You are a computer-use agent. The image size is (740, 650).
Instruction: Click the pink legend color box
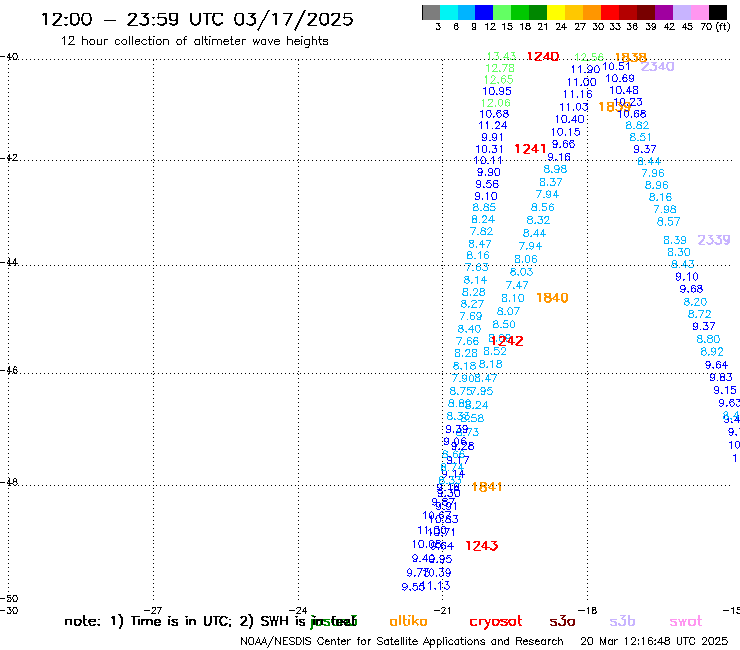point(699,12)
